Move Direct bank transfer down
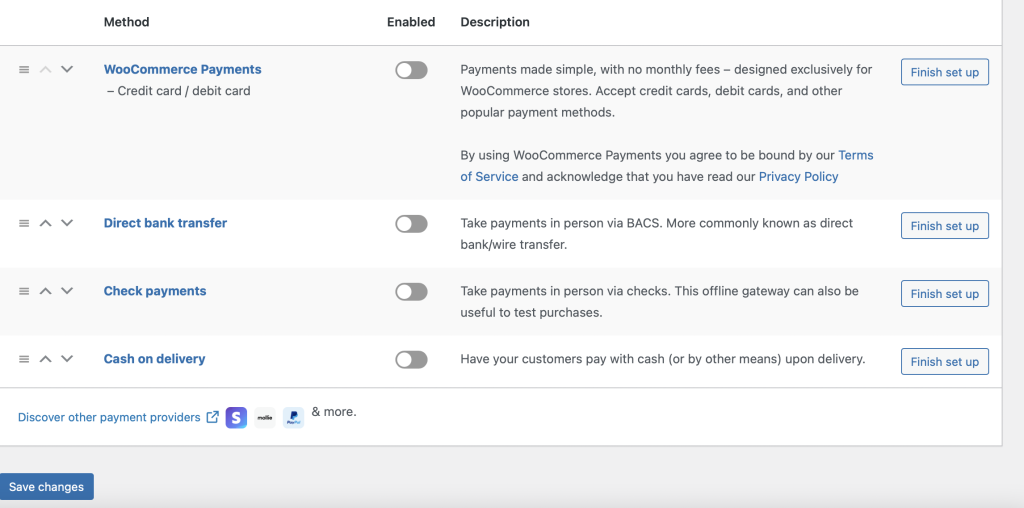The image size is (1024, 508). (x=67, y=223)
